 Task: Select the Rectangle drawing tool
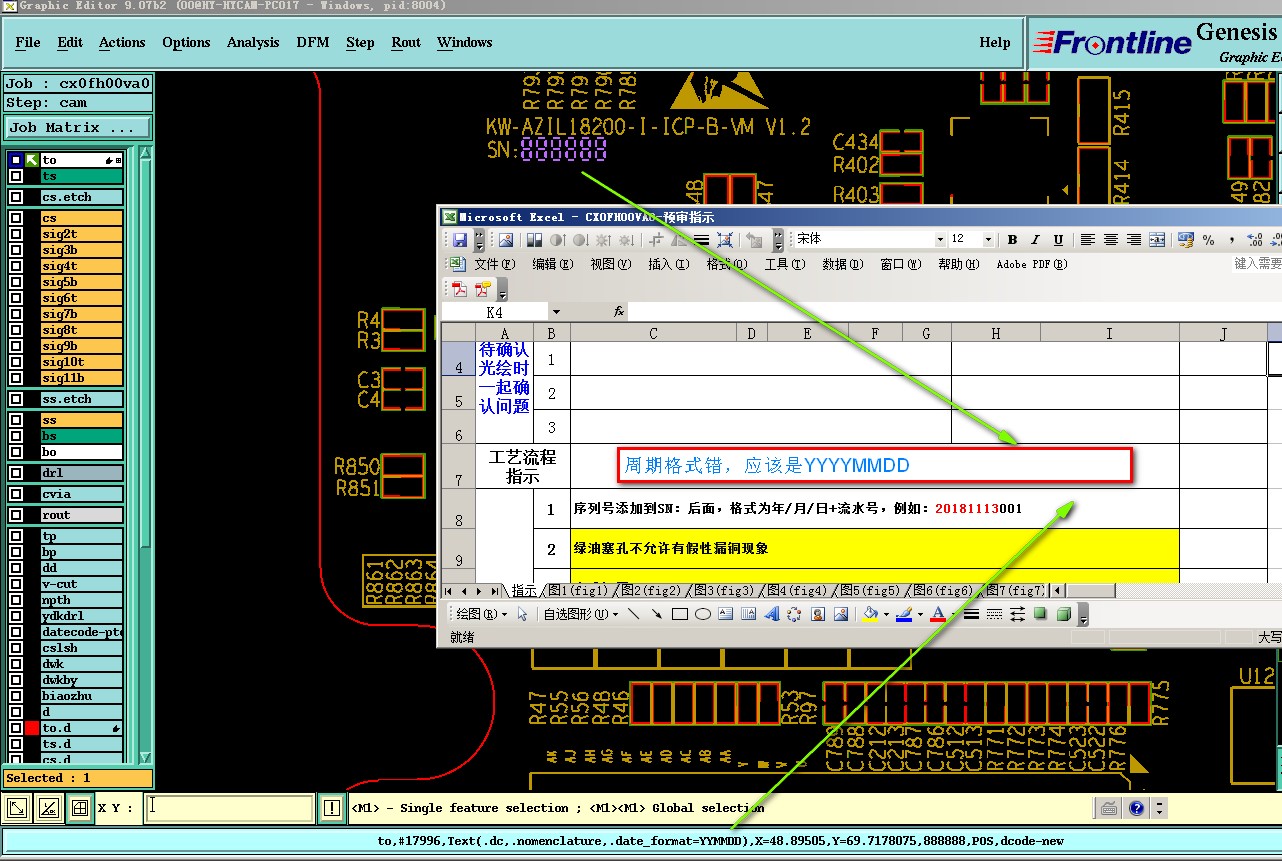680,614
